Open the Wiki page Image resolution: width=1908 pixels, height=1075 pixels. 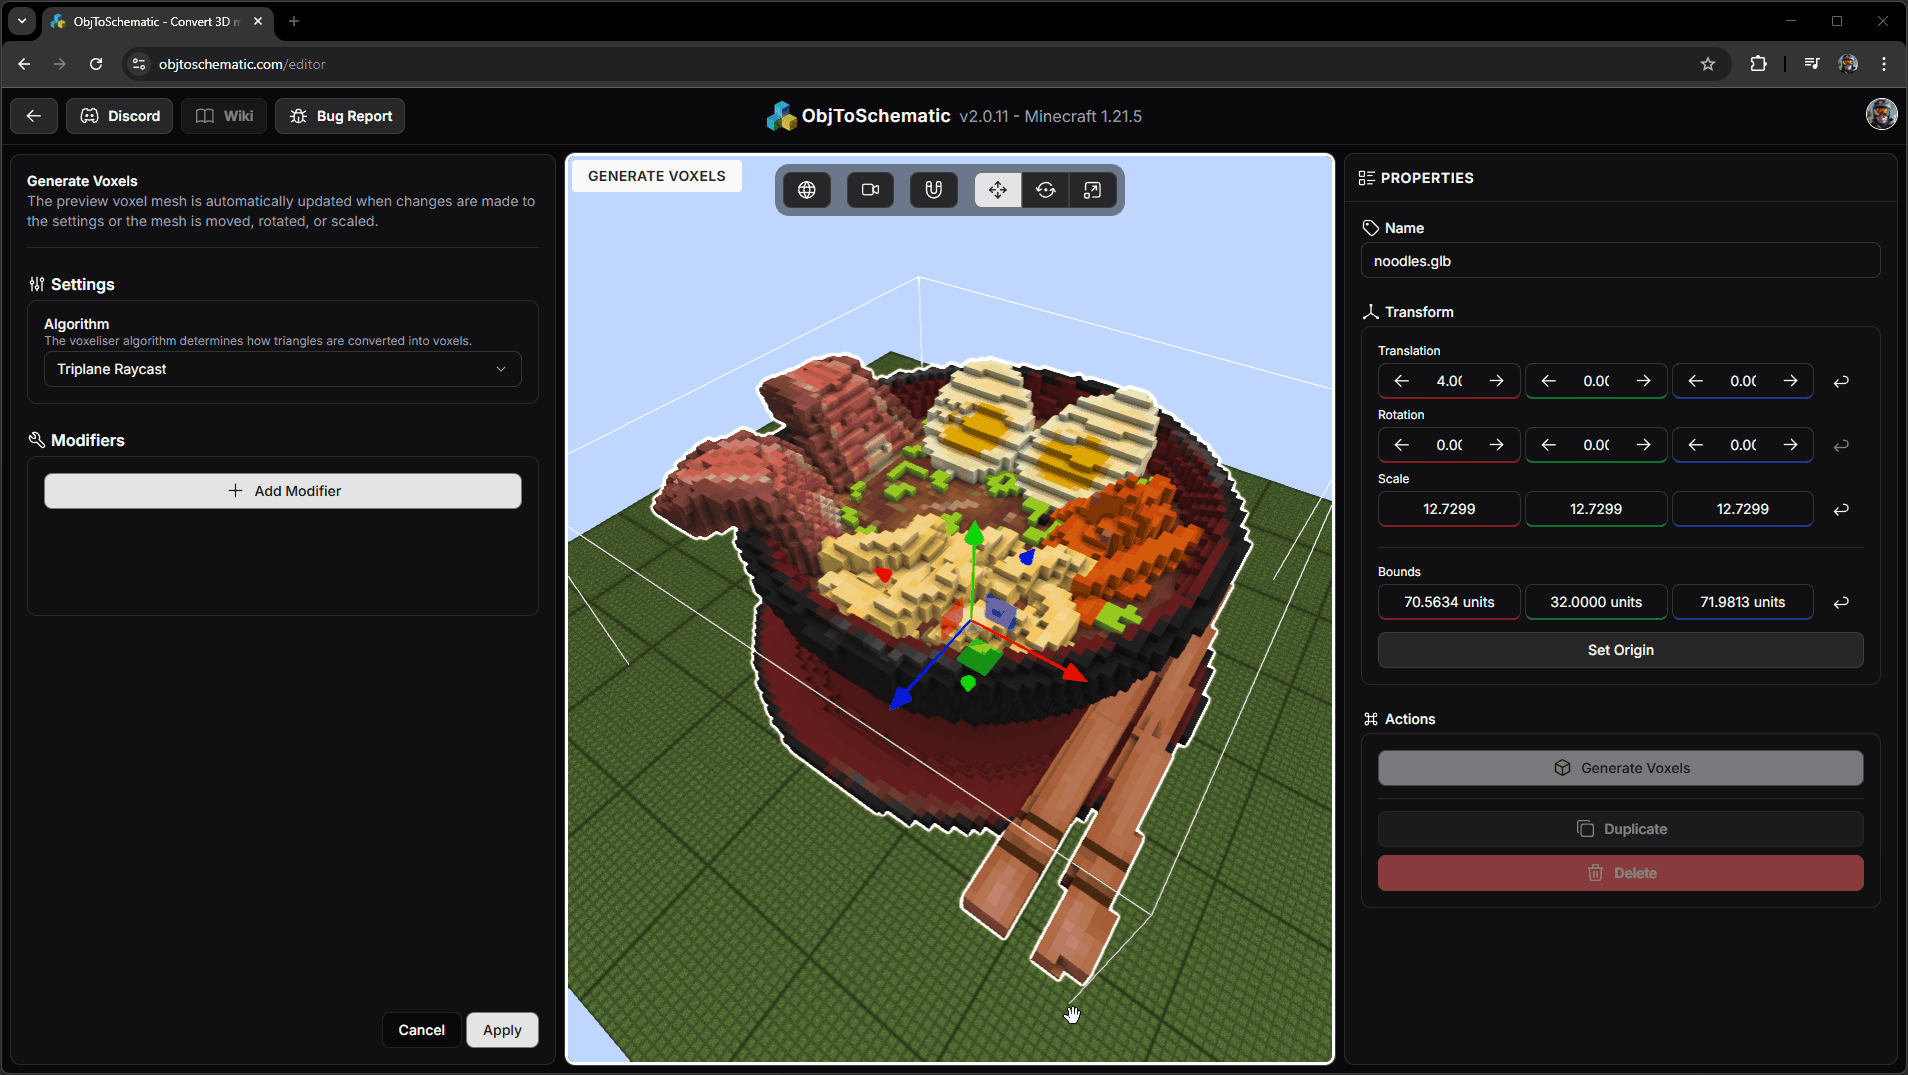[x=224, y=116]
